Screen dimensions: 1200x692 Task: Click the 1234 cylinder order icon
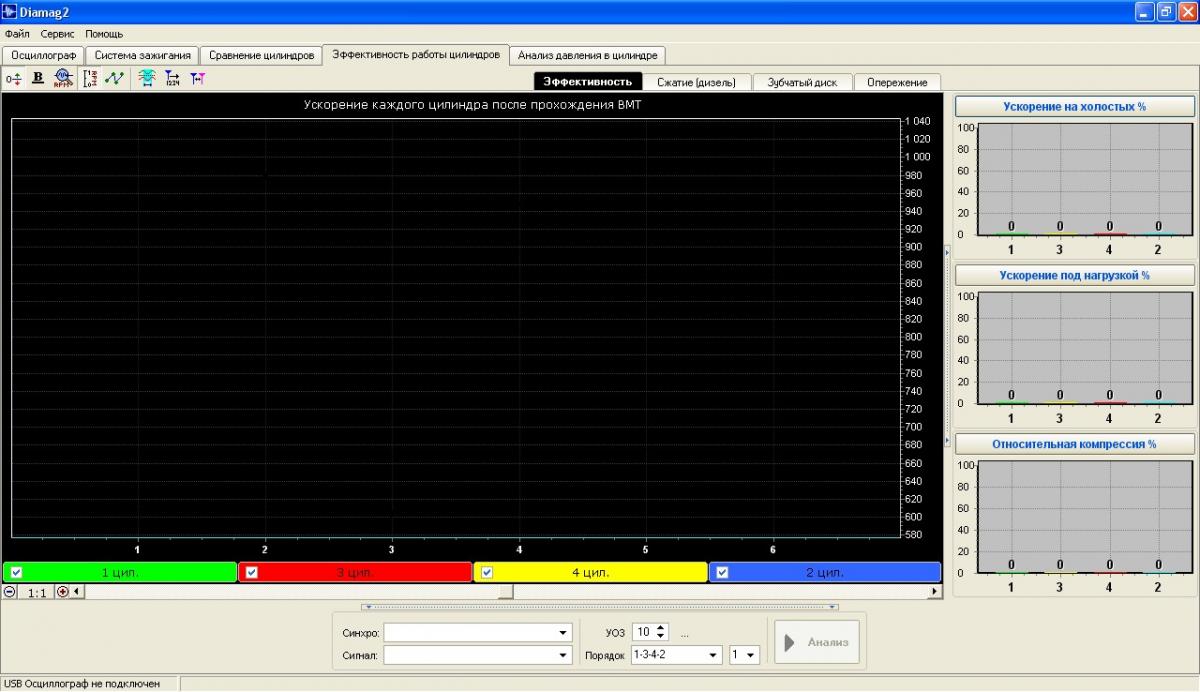click(172, 78)
